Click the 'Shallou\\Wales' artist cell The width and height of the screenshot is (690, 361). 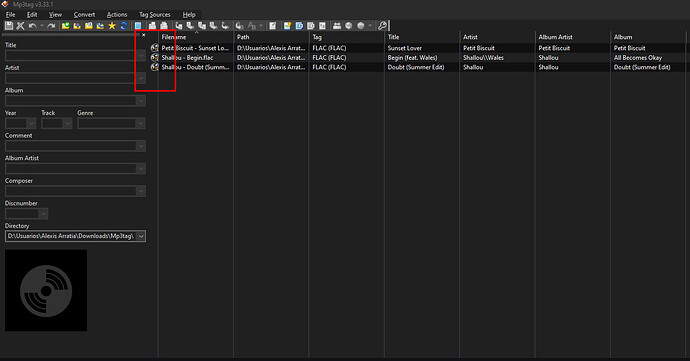tap(483, 58)
